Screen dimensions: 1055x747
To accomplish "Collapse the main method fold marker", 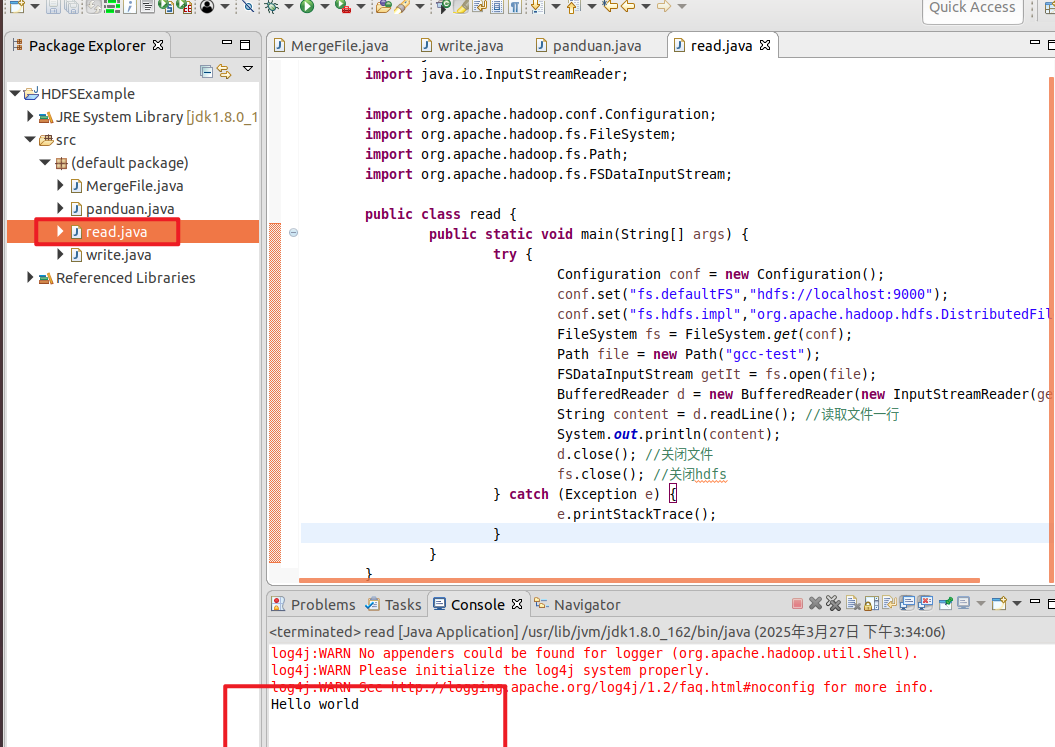I will 293,233.
